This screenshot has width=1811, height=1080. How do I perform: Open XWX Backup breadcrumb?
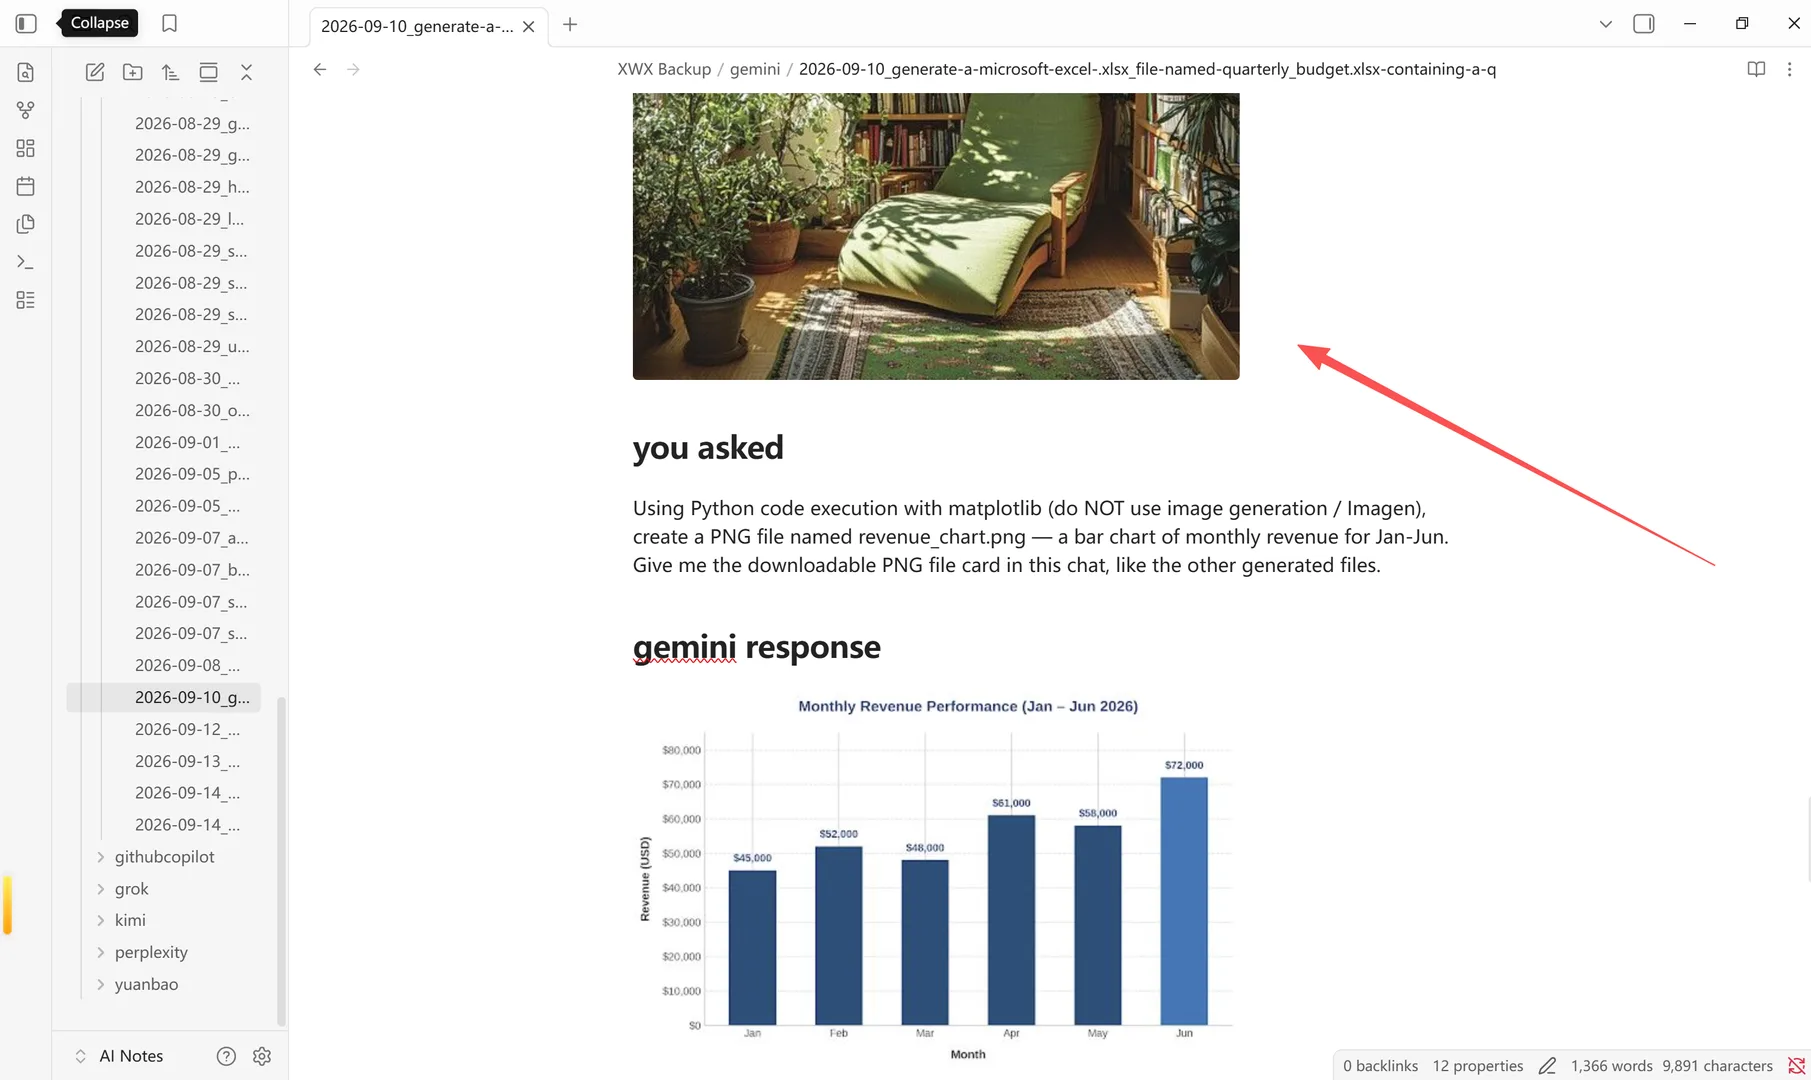click(x=664, y=69)
